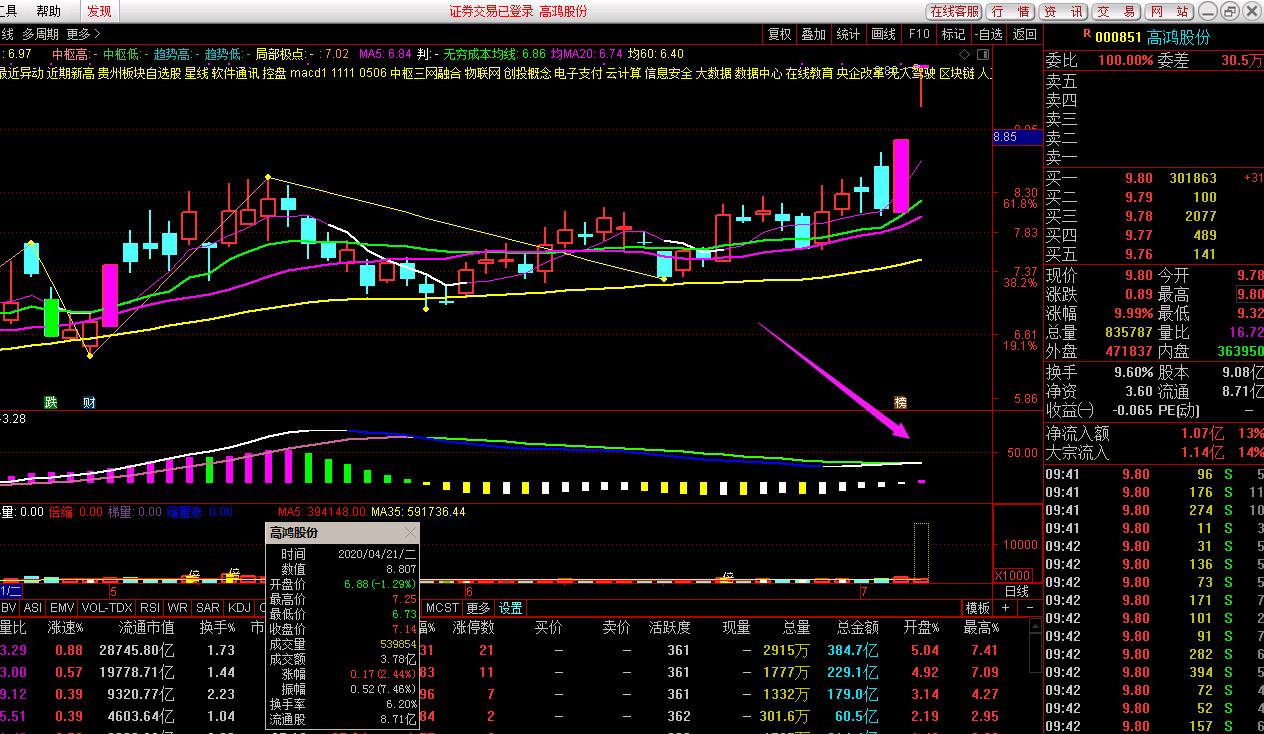Screen dimensions: 1264x734
Task: Sort by the 开盘% column header
Action: pos(921,627)
